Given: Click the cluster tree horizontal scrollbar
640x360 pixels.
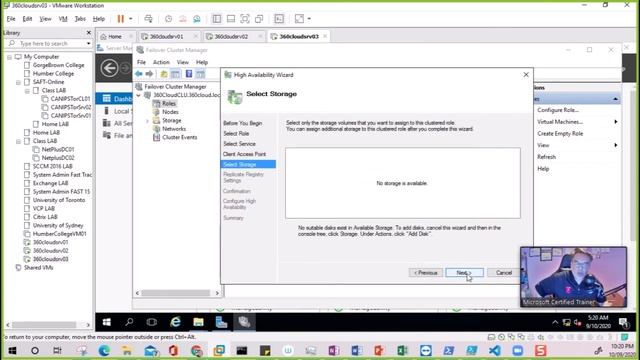Looking at the screenshot, I should click(x=177, y=293).
